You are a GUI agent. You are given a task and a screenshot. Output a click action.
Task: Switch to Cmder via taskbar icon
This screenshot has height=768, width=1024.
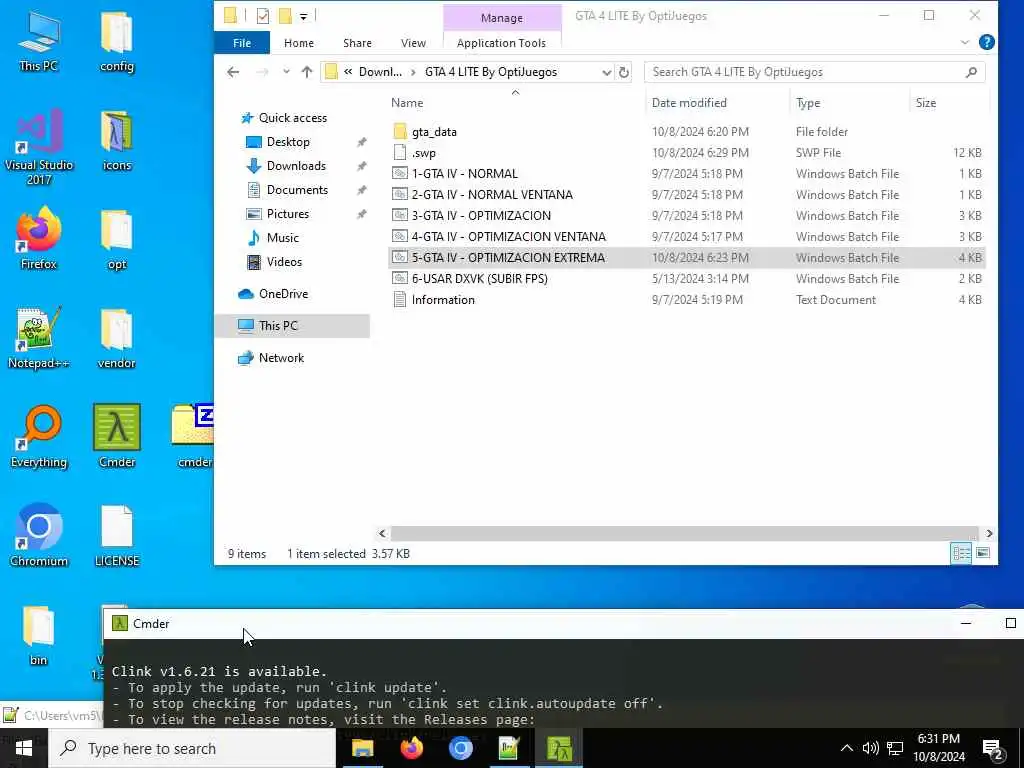pyautogui.click(x=559, y=748)
